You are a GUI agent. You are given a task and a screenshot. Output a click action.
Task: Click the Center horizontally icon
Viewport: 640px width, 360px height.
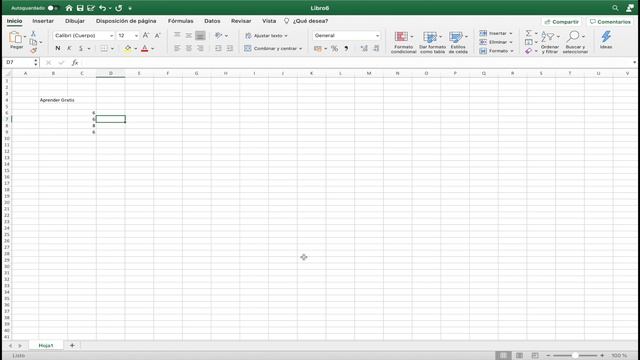pos(189,48)
